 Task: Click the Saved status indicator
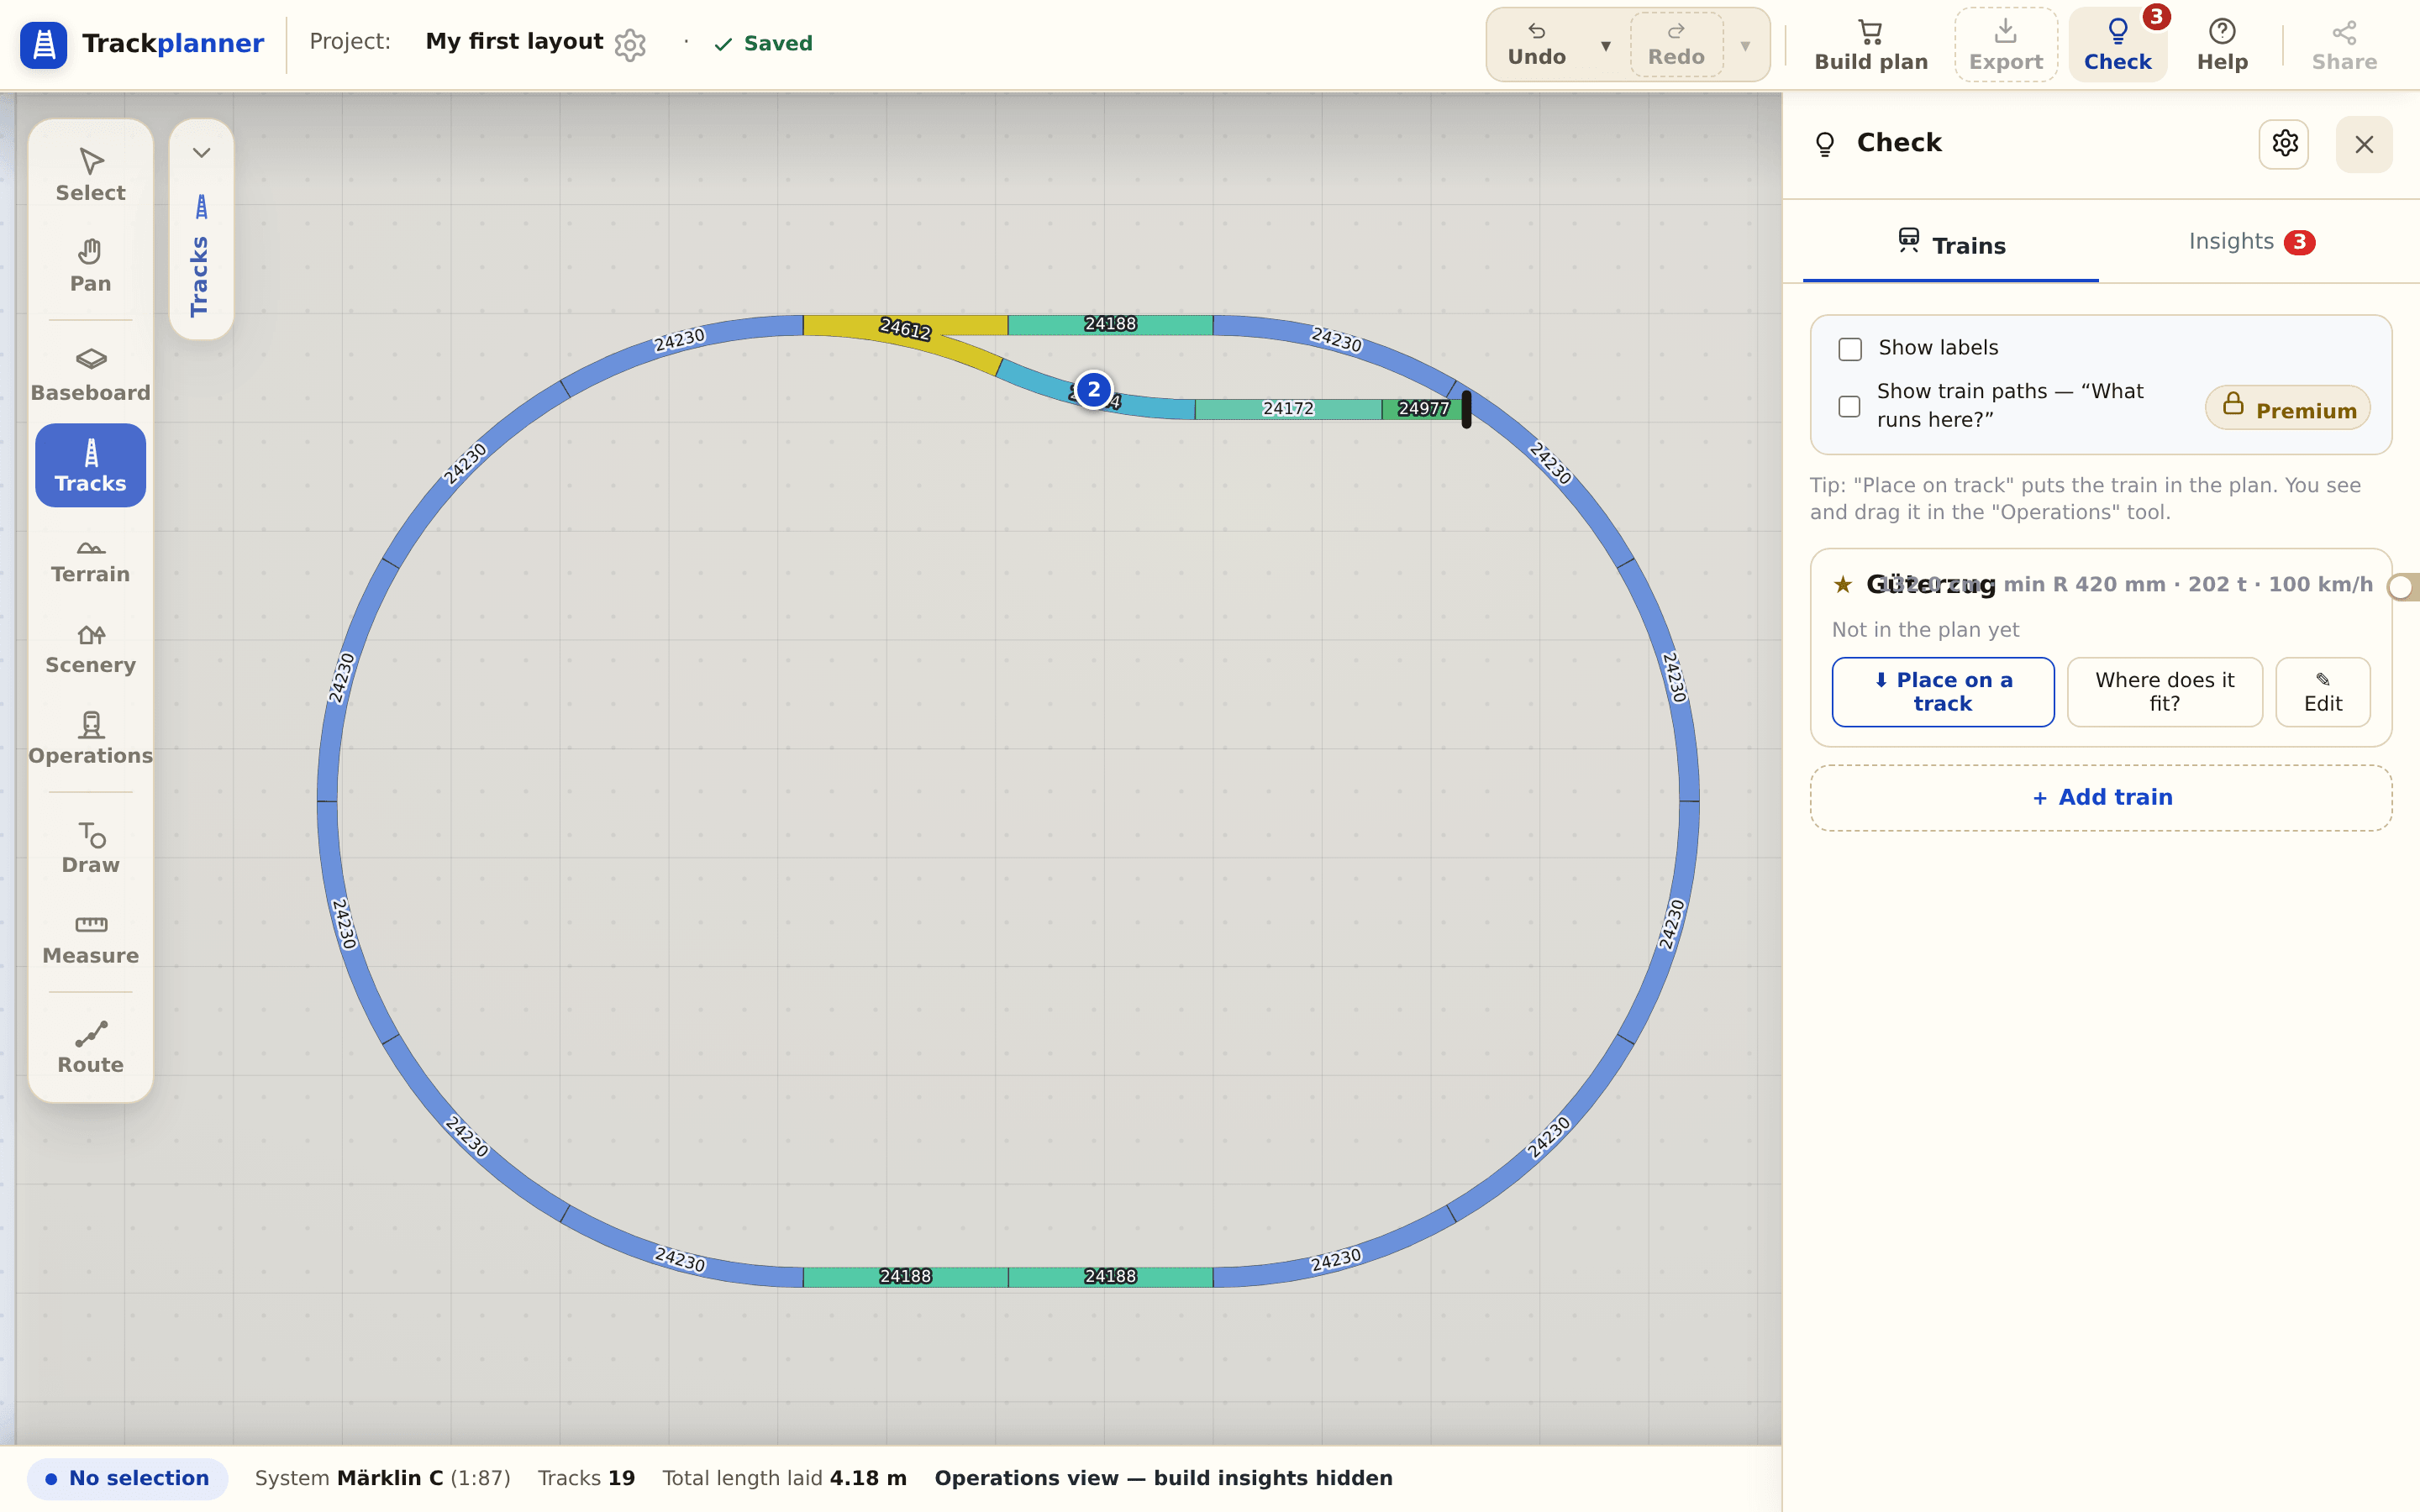pos(763,44)
